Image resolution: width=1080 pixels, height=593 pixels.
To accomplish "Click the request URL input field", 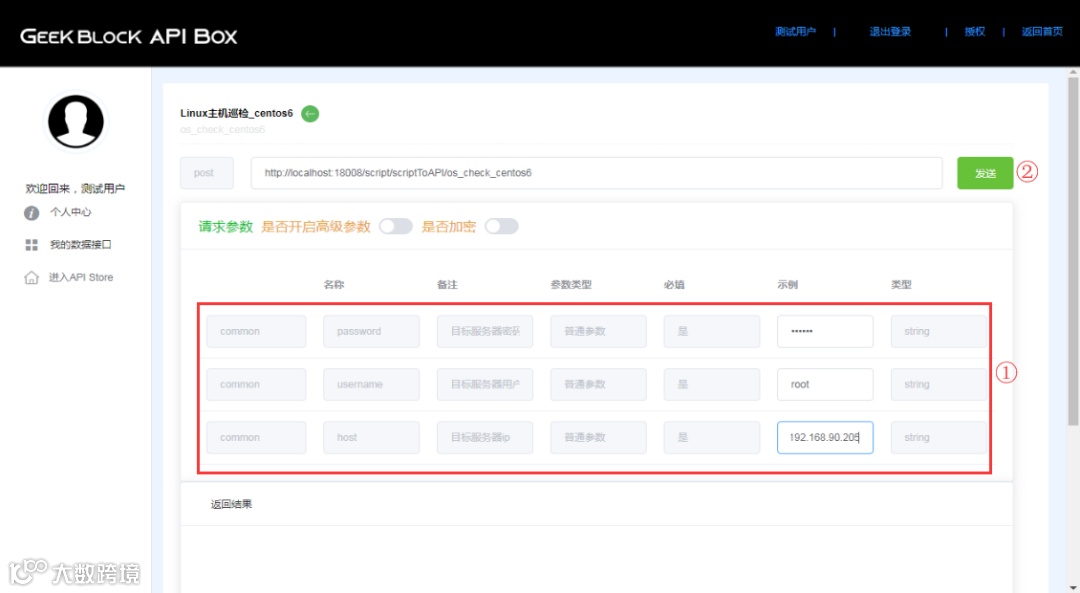I will (596, 173).
